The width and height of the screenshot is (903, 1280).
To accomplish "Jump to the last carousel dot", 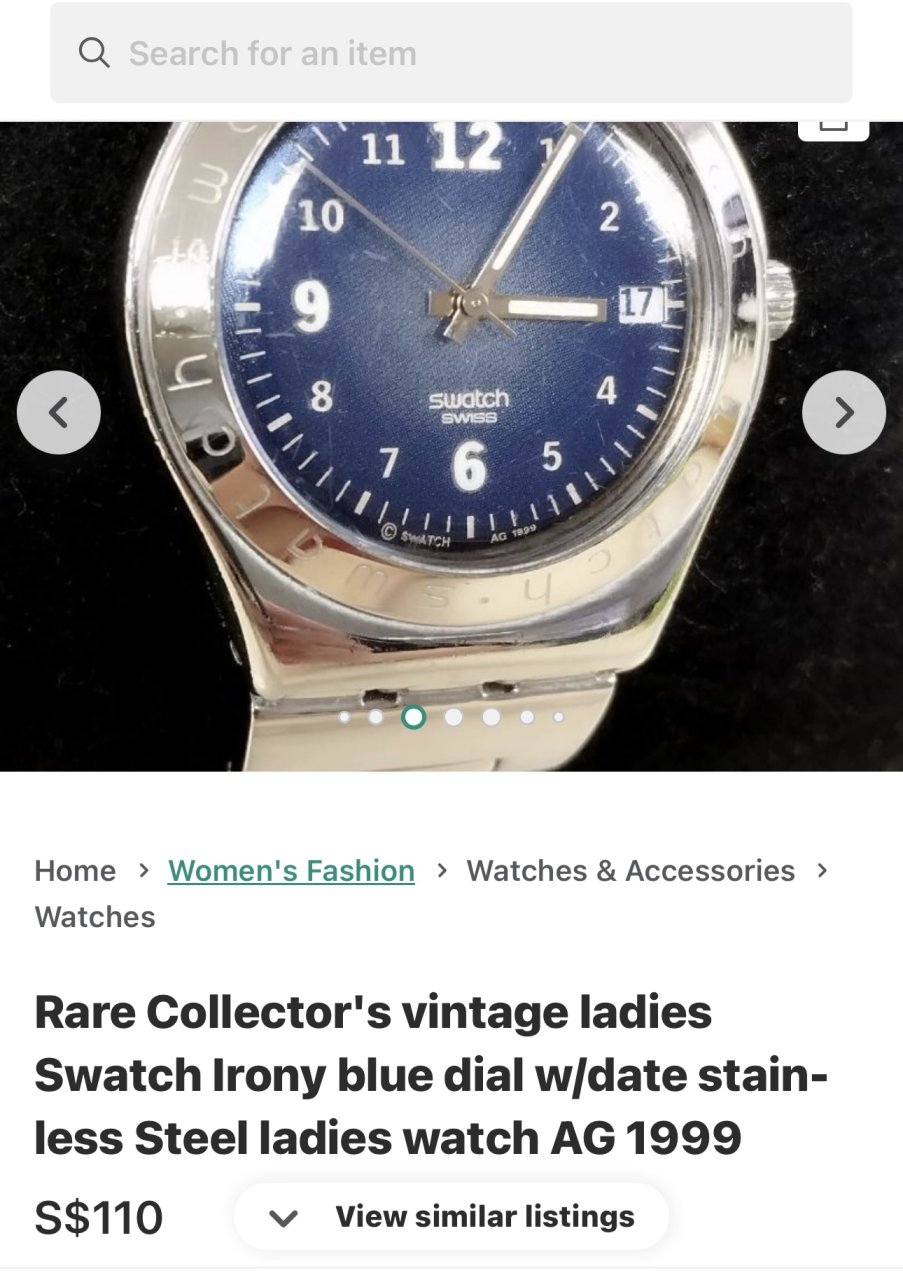I will [x=558, y=717].
